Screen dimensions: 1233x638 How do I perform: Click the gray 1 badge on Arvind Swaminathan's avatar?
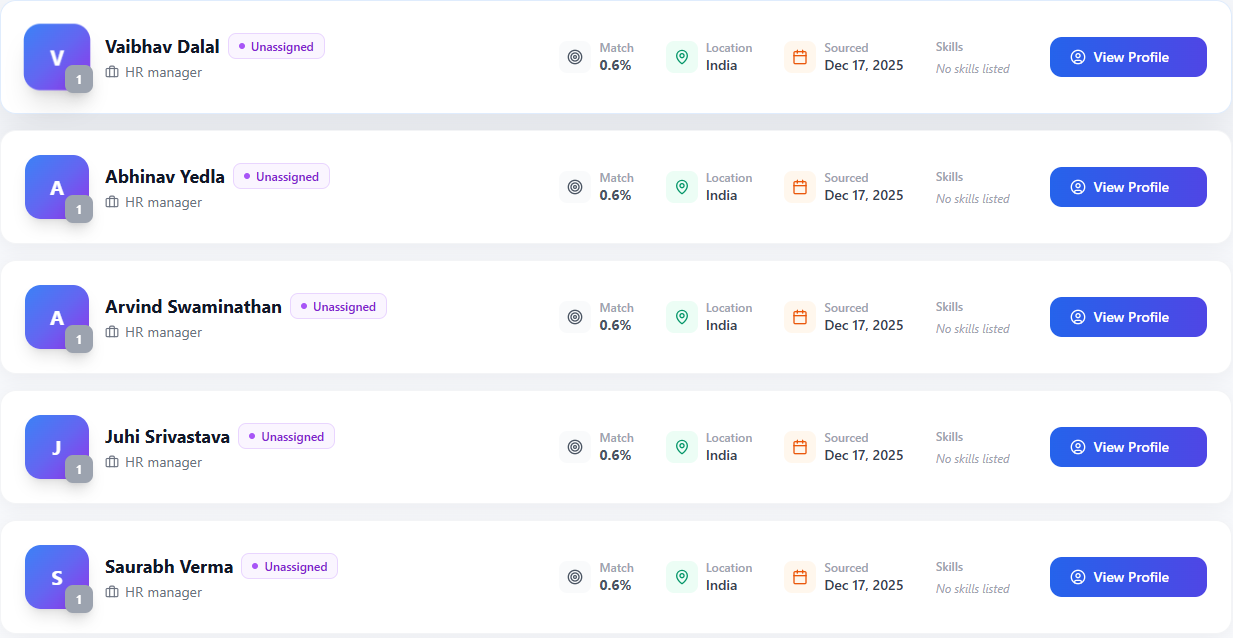click(x=79, y=339)
